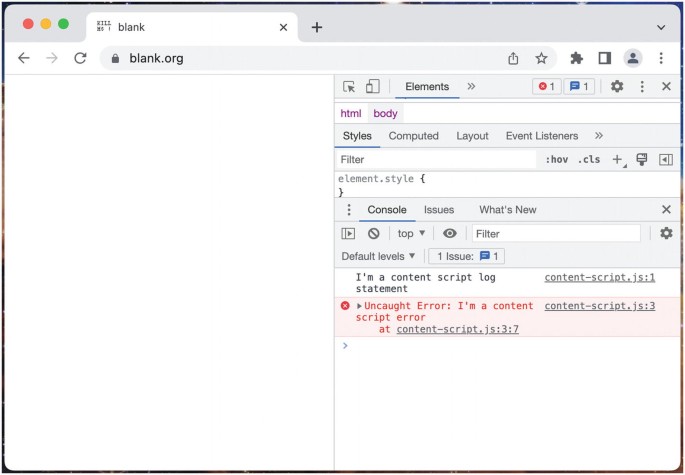The height and width of the screenshot is (475, 685).
Task: Click the 1 Issue button
Action: click(466, 256)
